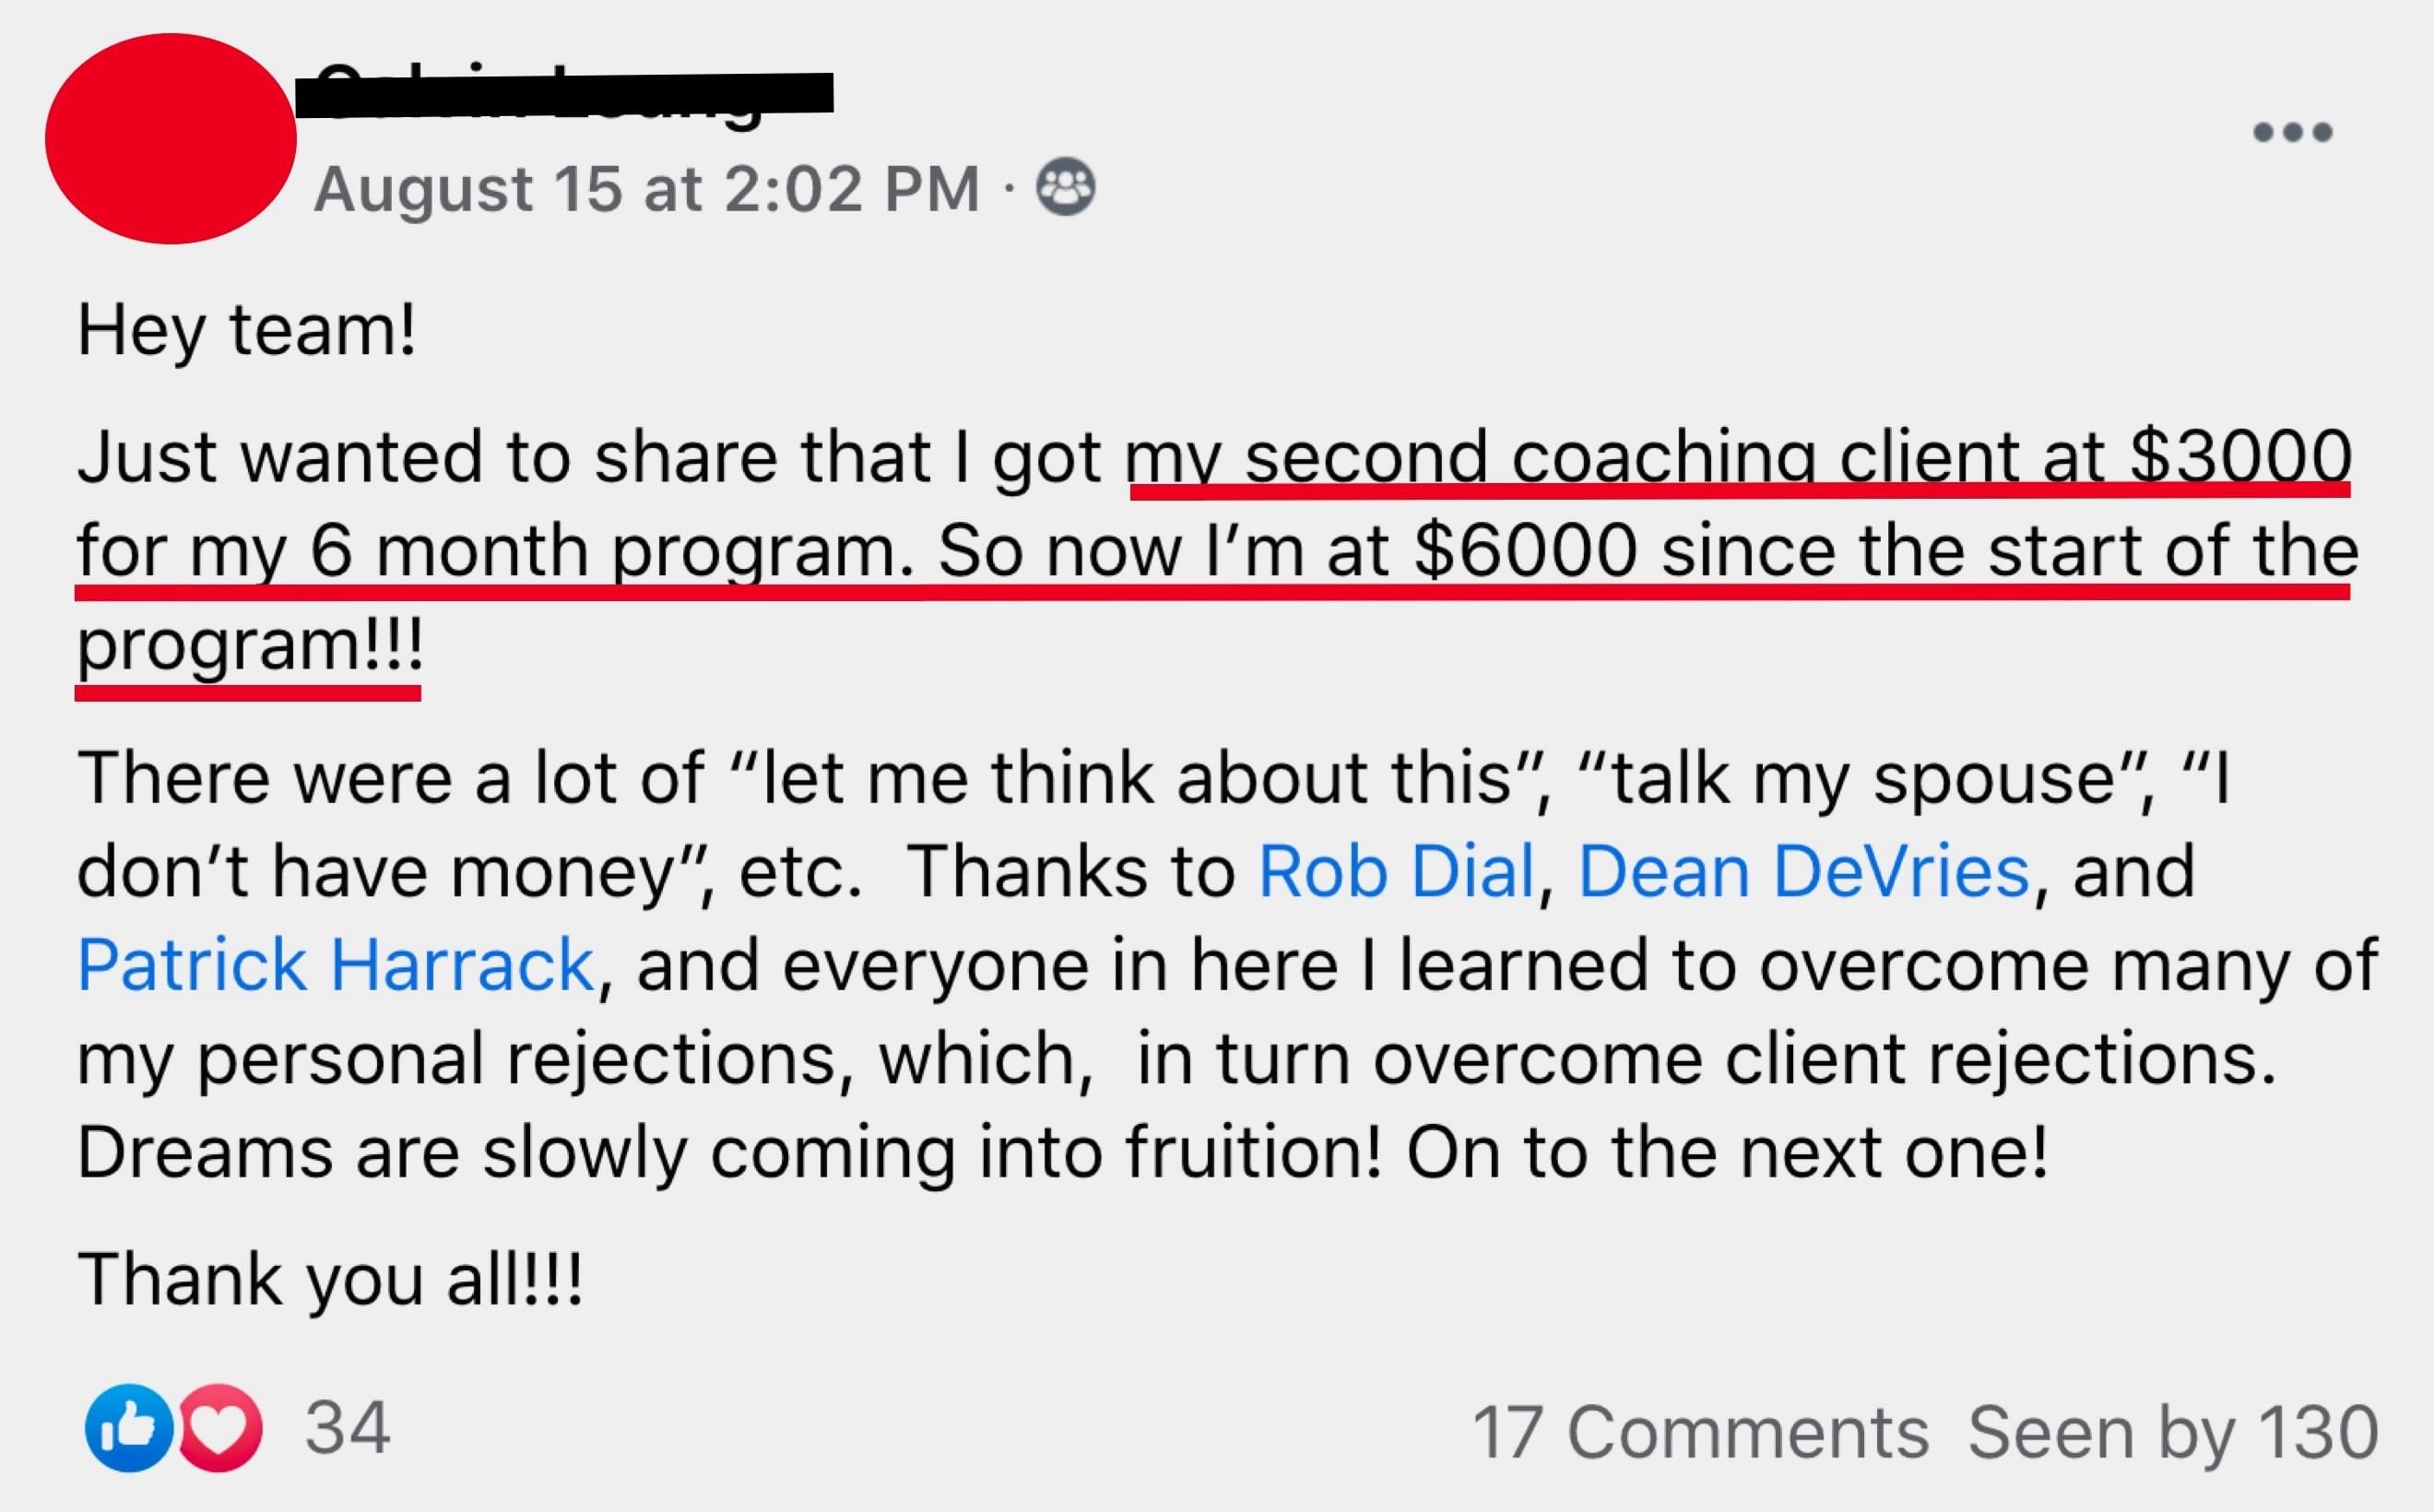
Task: View the 34 reactions list
Action: pos(348,1428)
